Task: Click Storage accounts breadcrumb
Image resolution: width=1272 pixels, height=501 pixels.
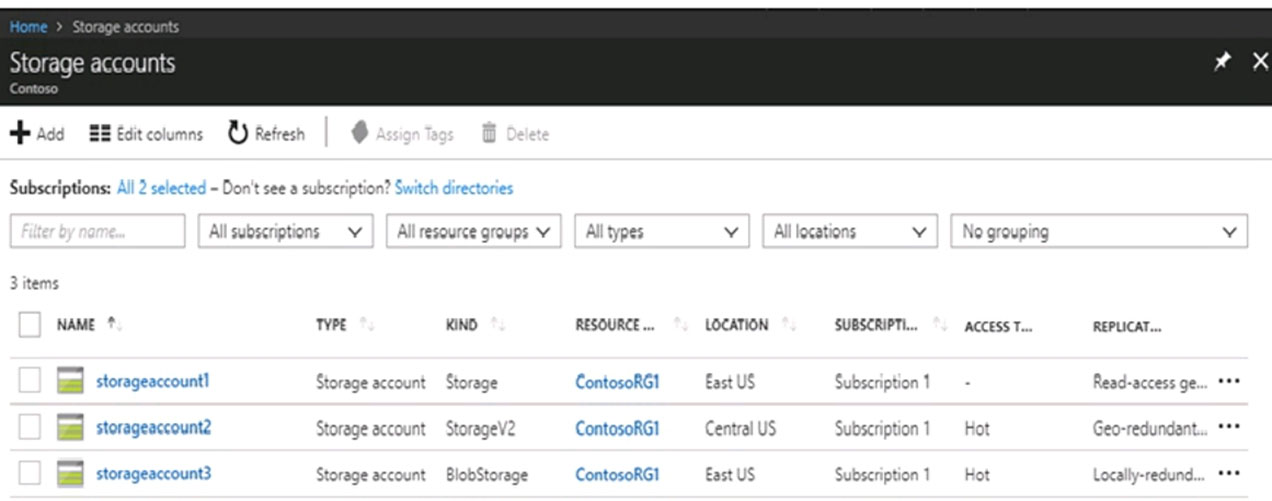Action: tap(126, 27)
